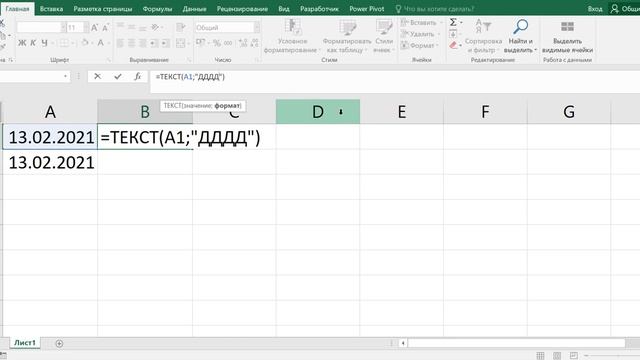The width and height of the screenshot is (640, 360).
Task: Select cell A2 containing 13.02.2021
Action: point(50,162)
